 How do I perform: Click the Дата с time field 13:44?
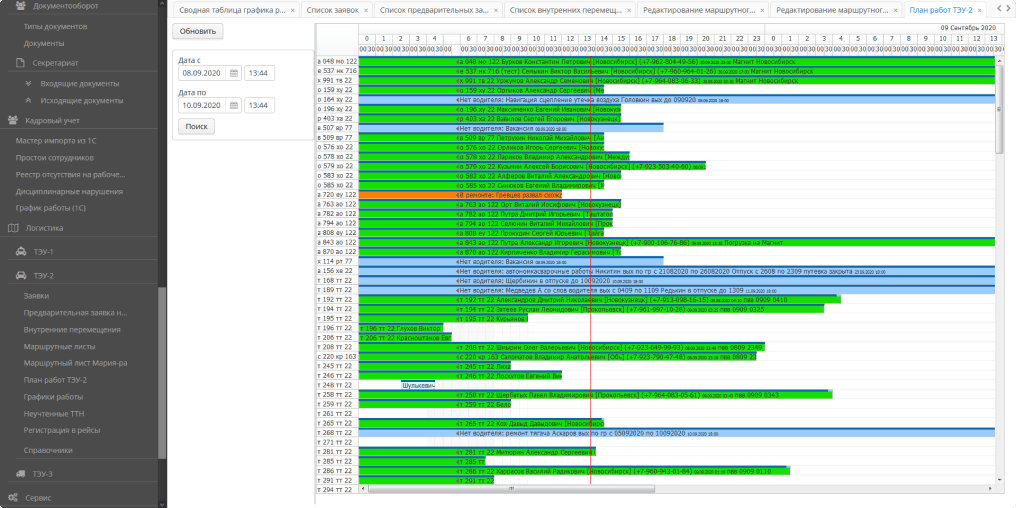259,73
